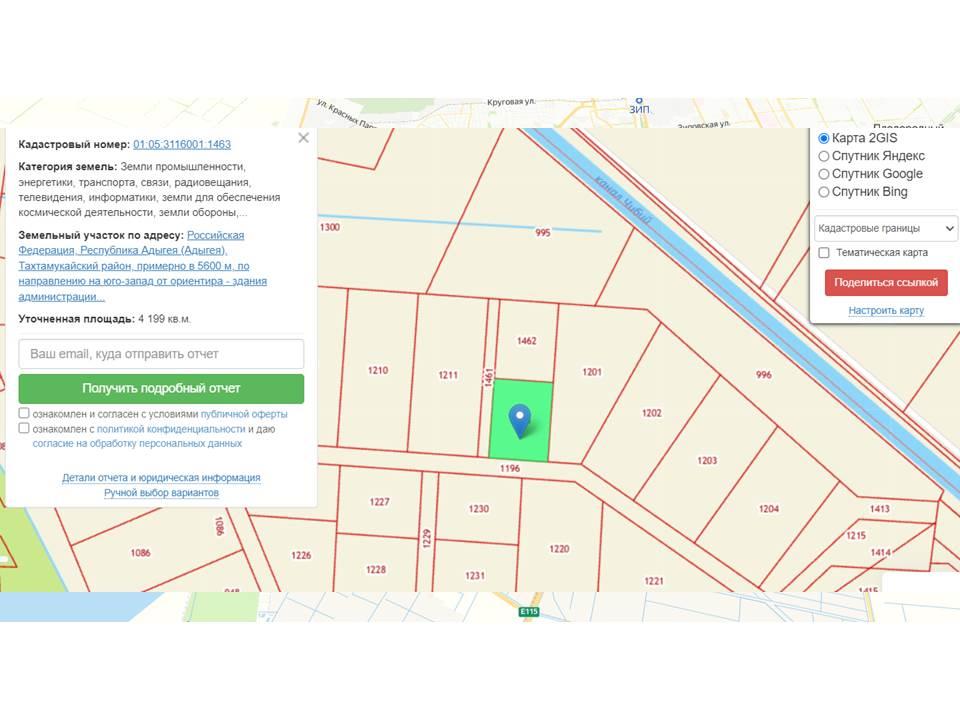Select Спутник Яндекс map layer
The height and width of the screenshot is (720, 960).
point(823,156)
